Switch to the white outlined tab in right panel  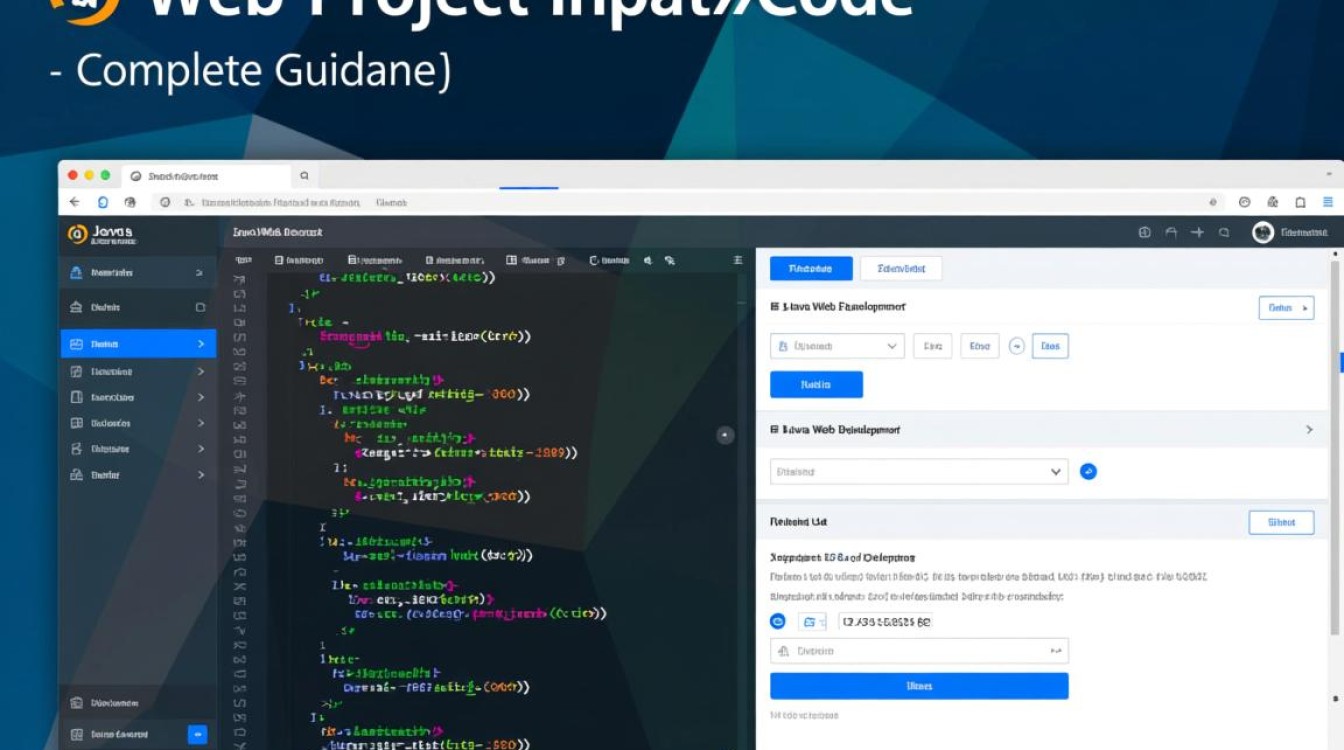tap(900, 268)
